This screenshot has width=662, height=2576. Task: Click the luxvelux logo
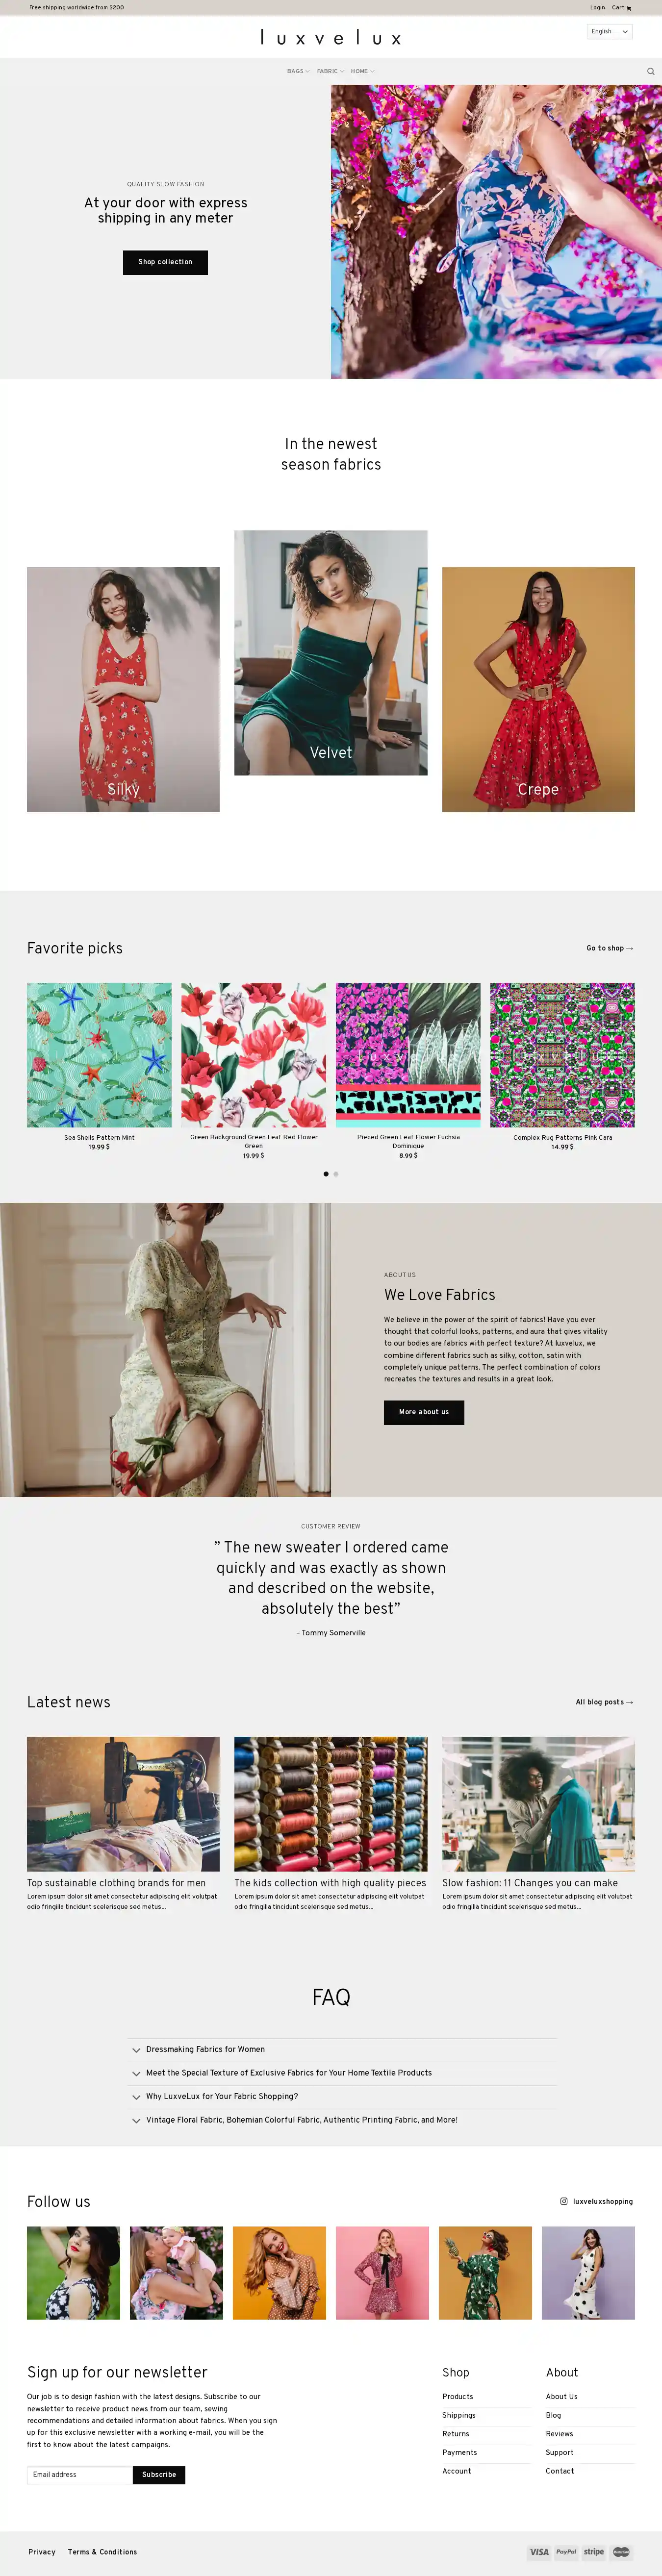(x=331, y=38)
